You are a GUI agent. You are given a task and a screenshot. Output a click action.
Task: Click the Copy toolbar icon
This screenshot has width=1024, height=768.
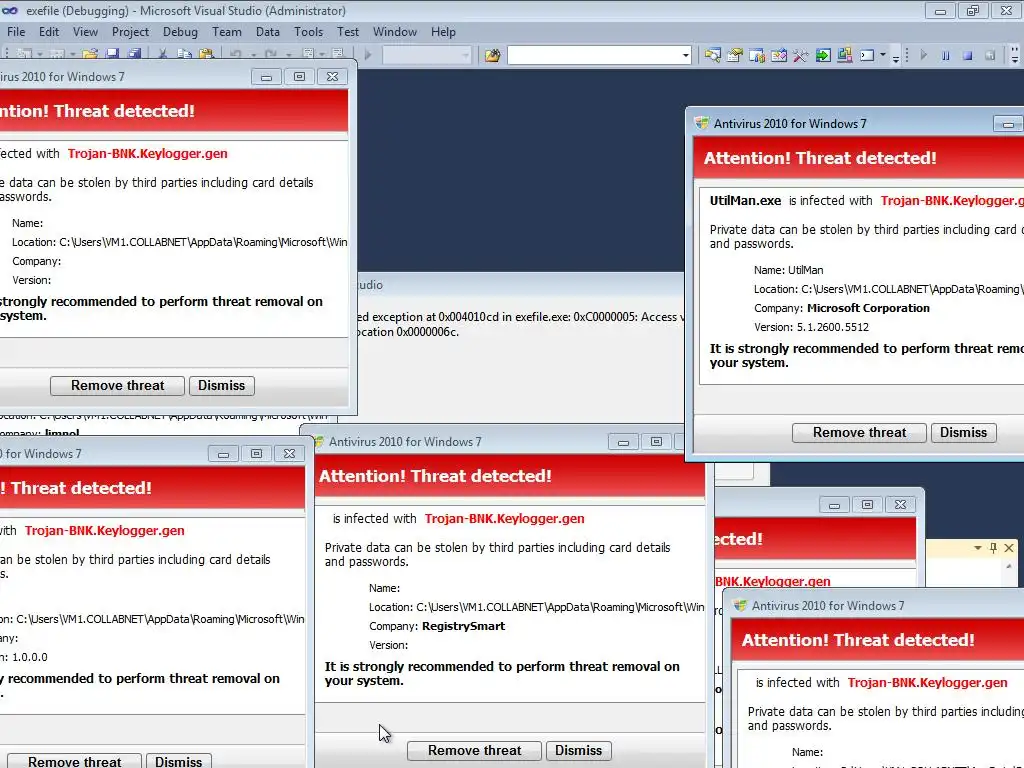click(185, 54)
